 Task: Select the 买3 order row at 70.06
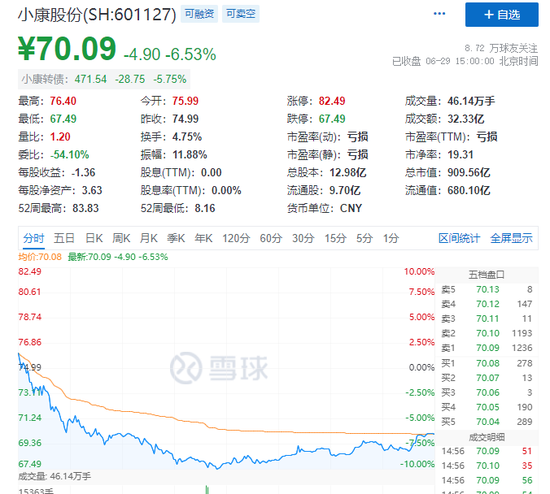point(487,393)
